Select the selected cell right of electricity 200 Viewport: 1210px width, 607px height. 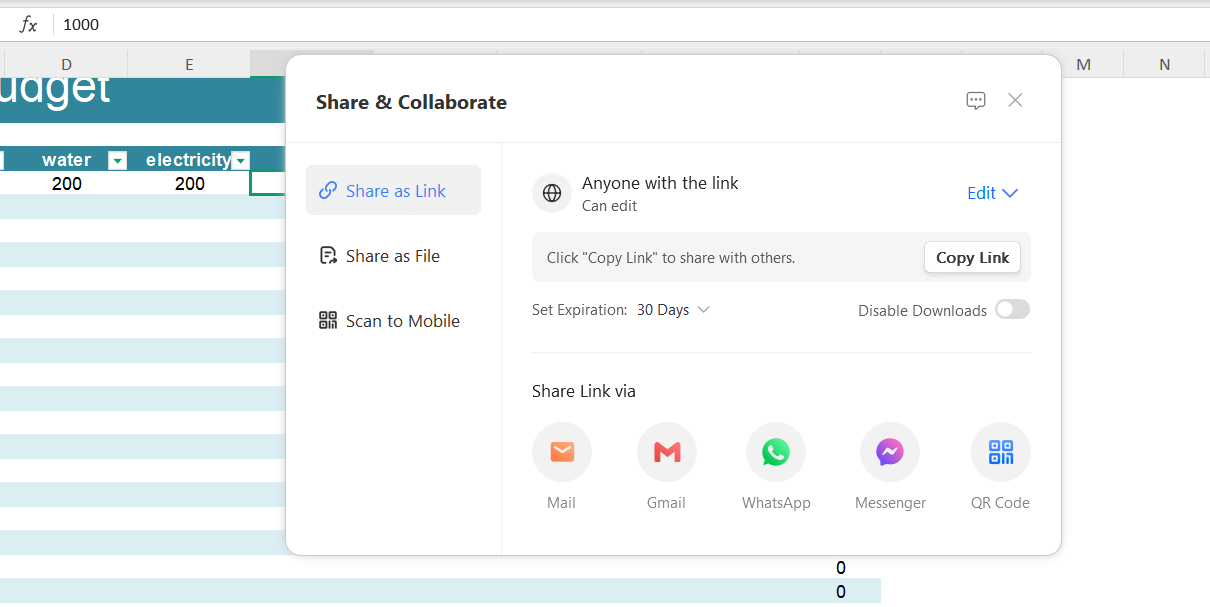(268, 184)
